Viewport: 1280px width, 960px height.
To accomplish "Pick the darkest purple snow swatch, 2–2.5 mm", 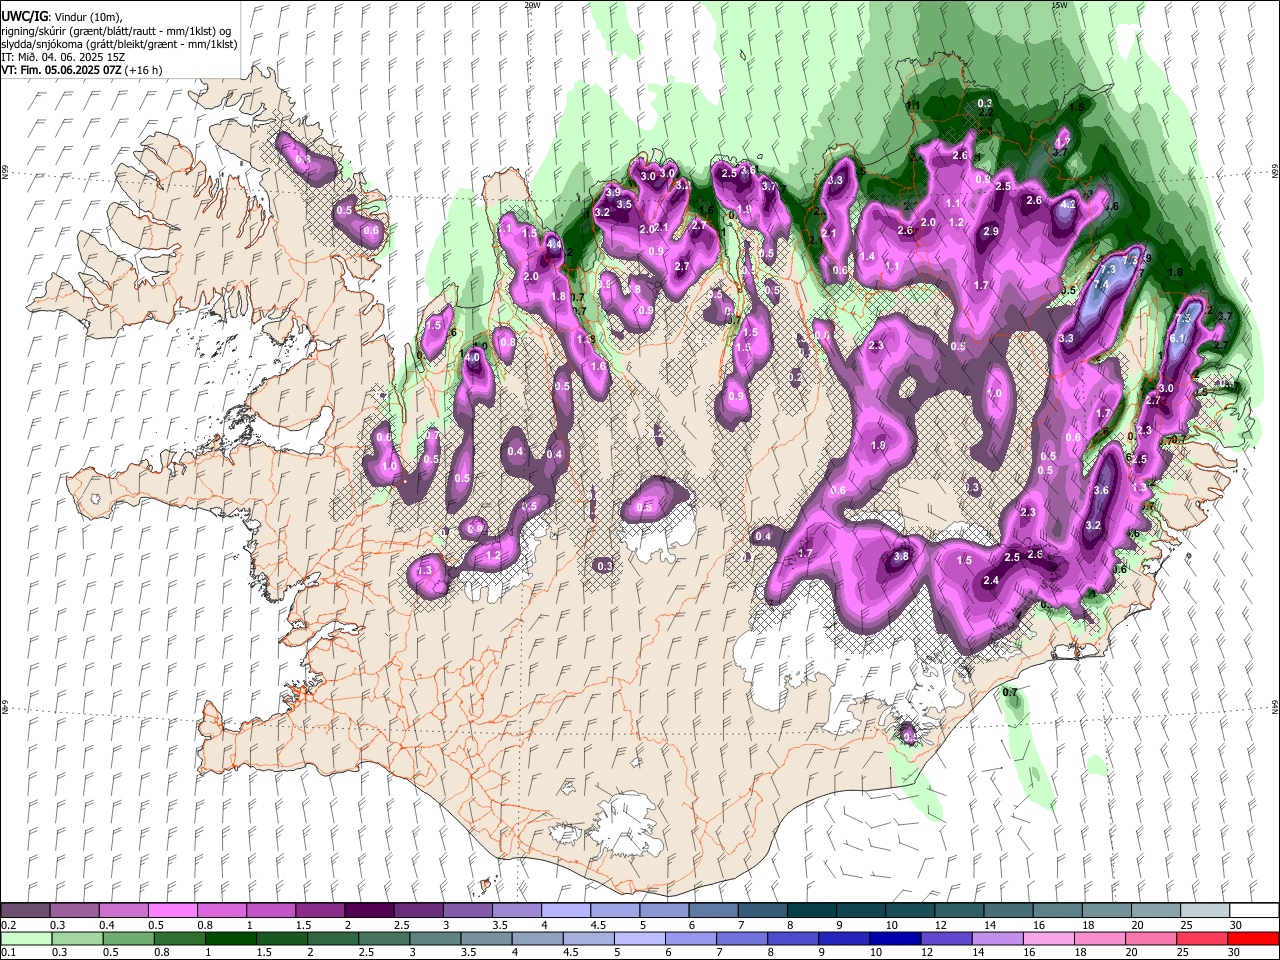I will [x=368, y=911].
